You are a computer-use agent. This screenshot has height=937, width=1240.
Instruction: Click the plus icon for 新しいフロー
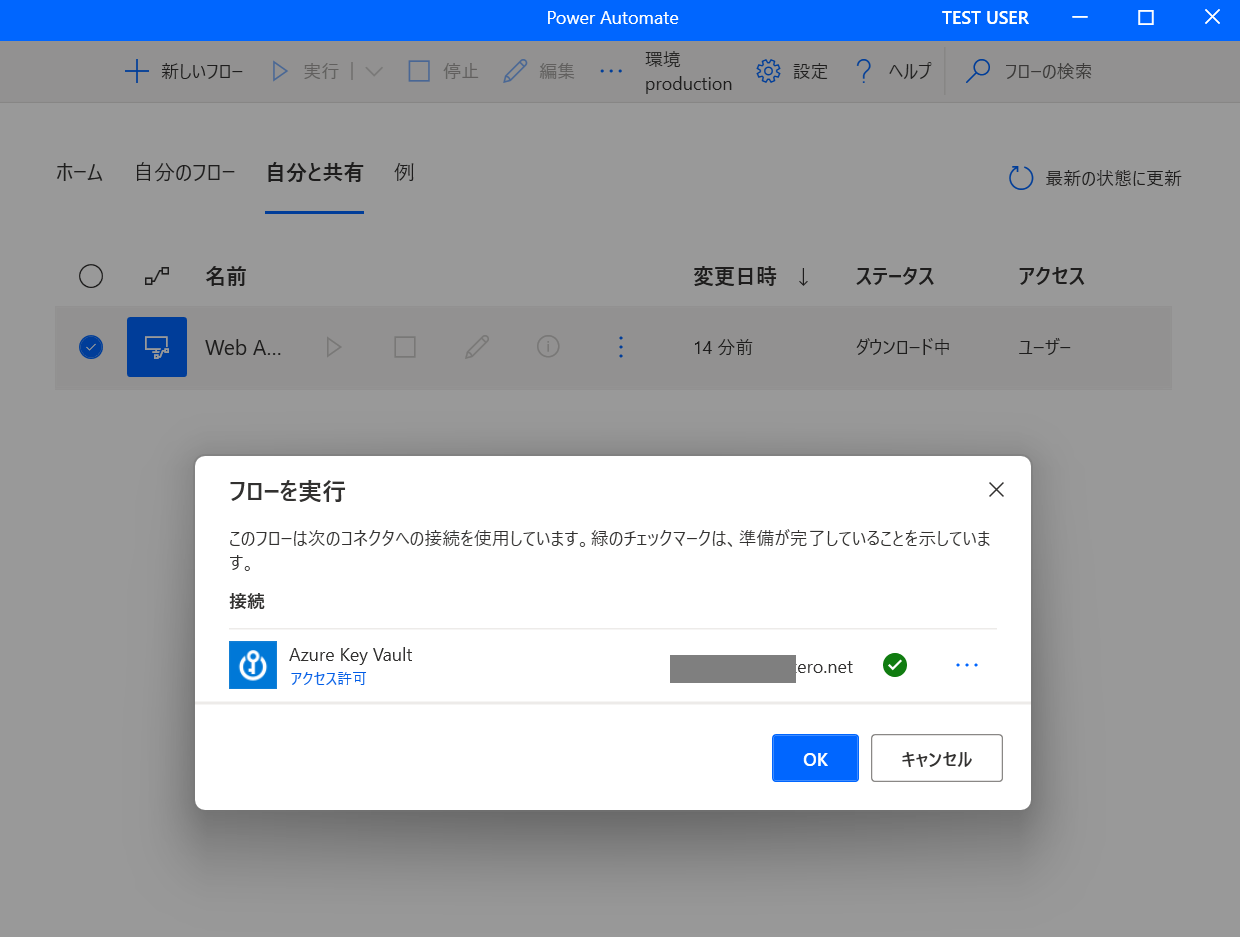(x=136, y=71)
